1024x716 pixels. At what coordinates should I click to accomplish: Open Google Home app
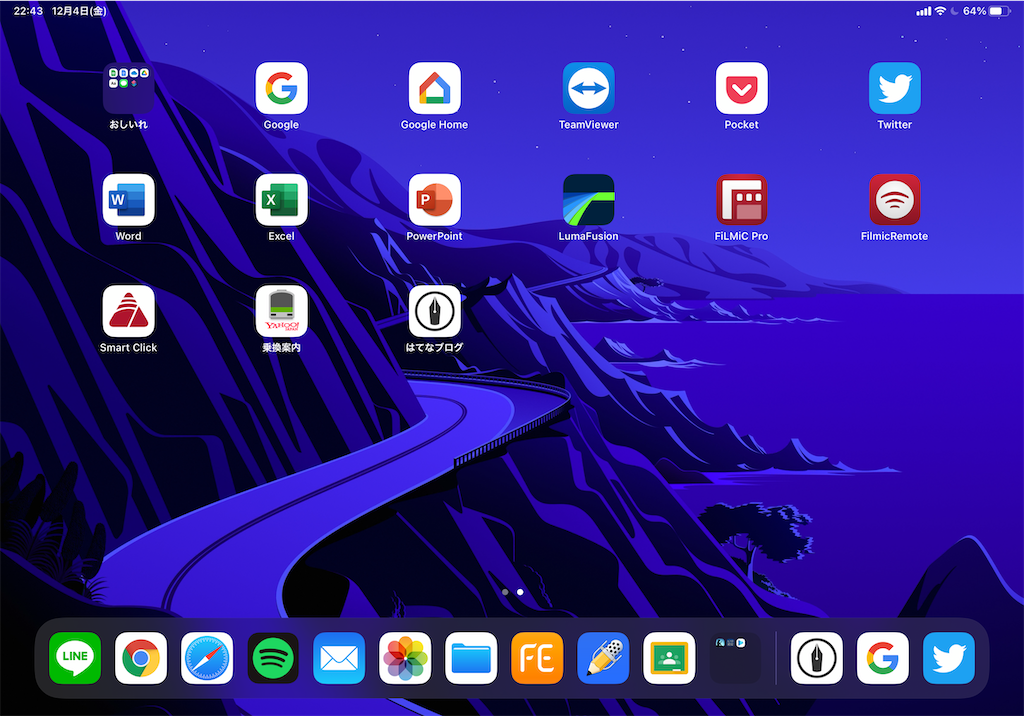pos(434,88)
